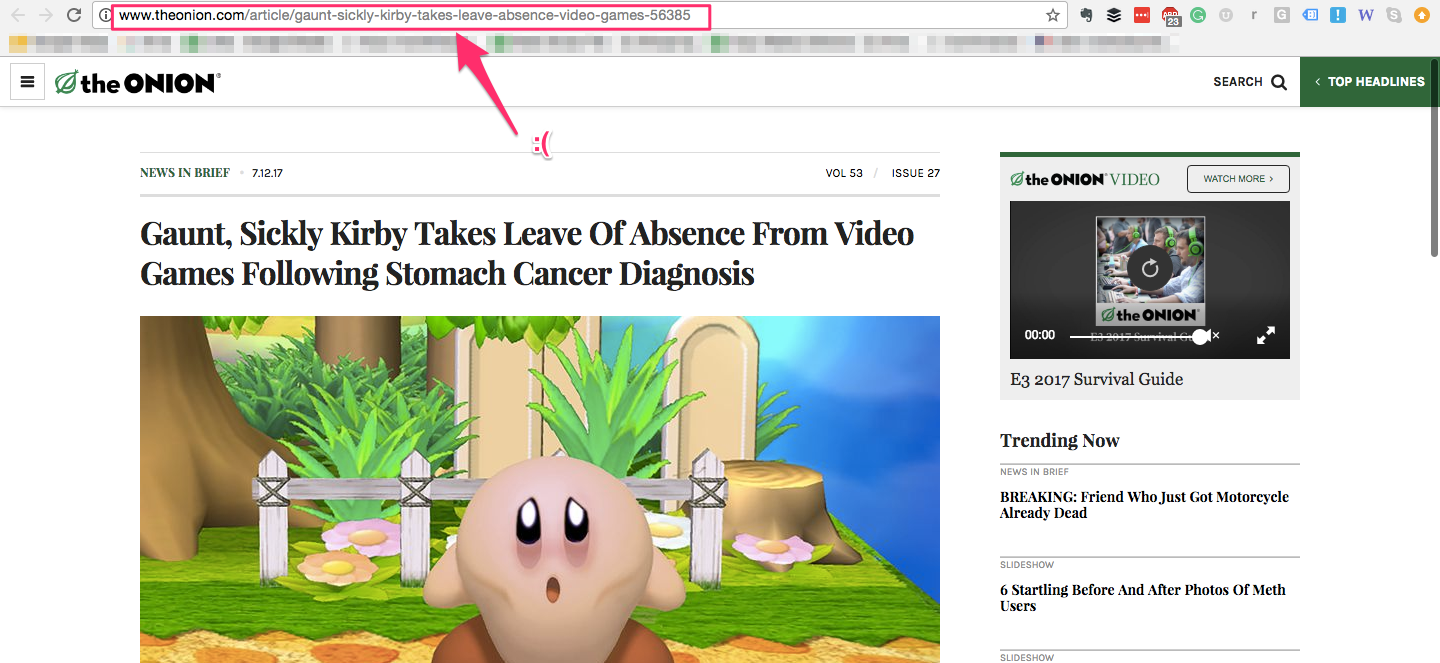Viewport: 1440px width, 663px height.
Task: Bookmark this page with the star icon
Action: tap(1053, 15)
